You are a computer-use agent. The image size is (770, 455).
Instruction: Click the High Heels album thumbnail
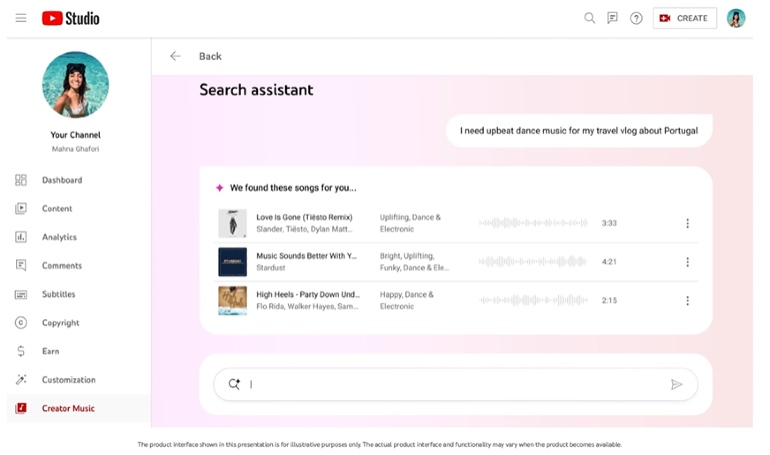232,300
